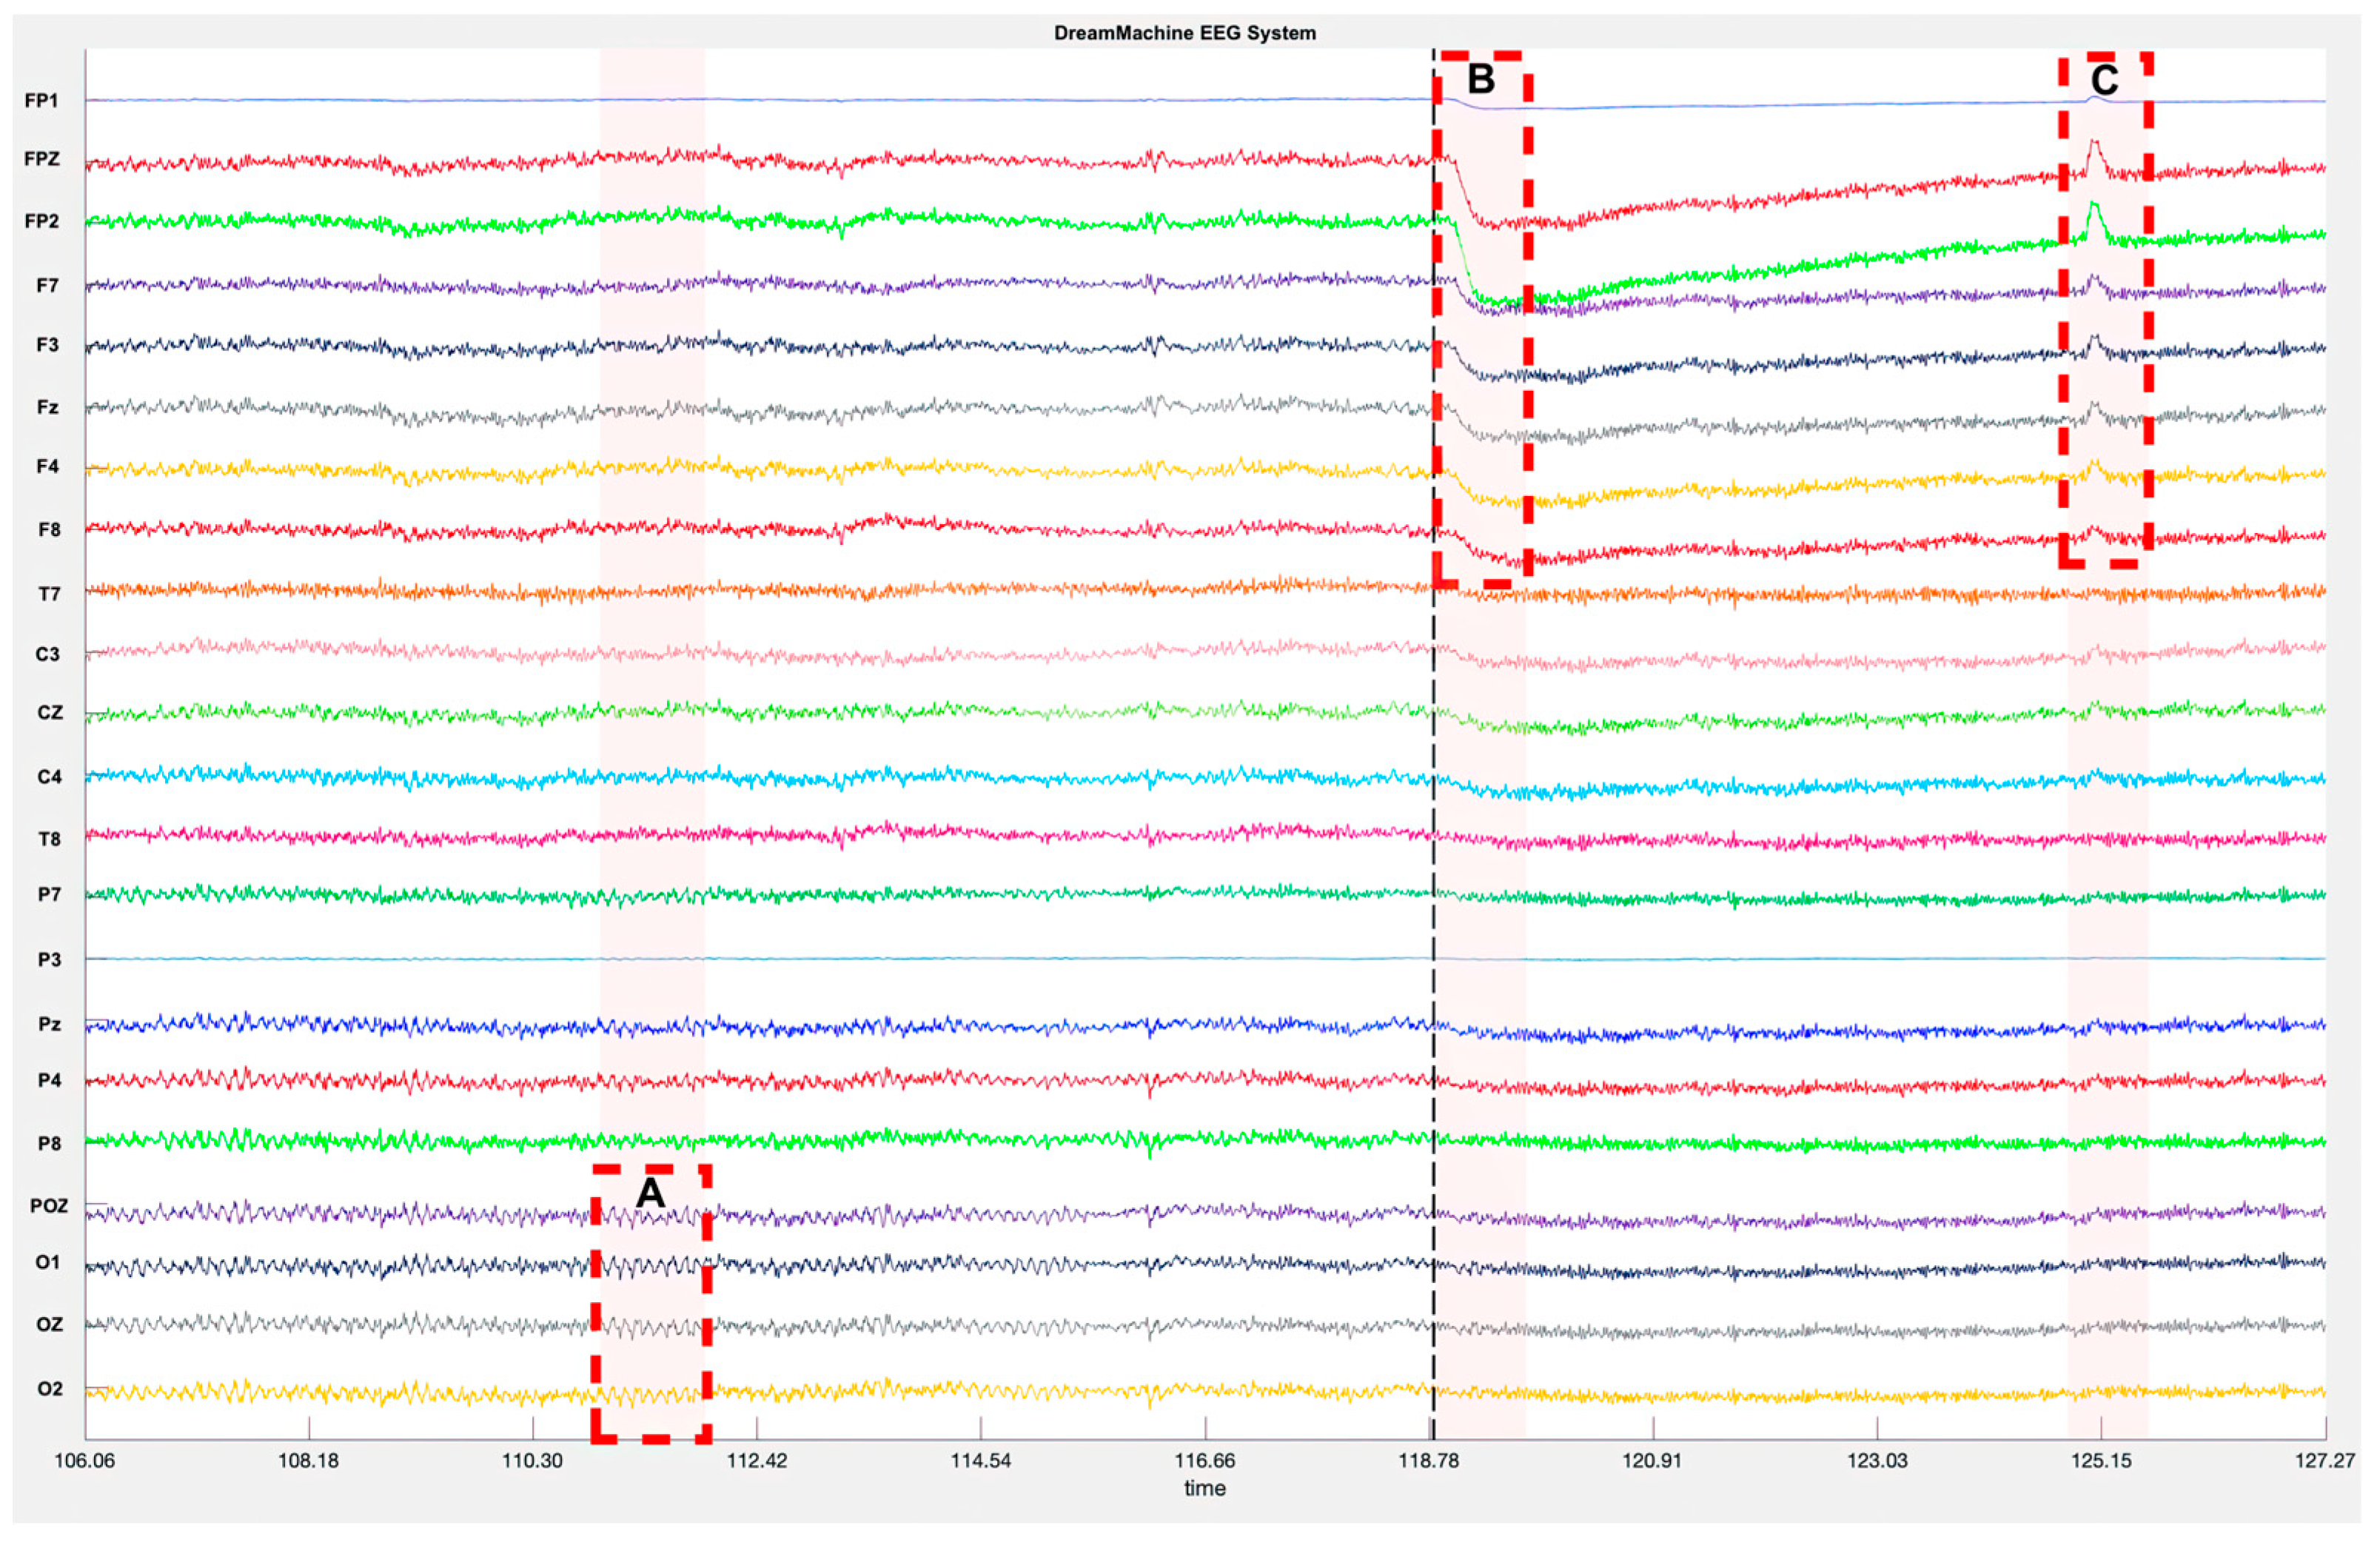The height and width of the screenshot is (1548, 2380).
Task: Click the FP2 peak inside box C
Action: point(2094,206)
